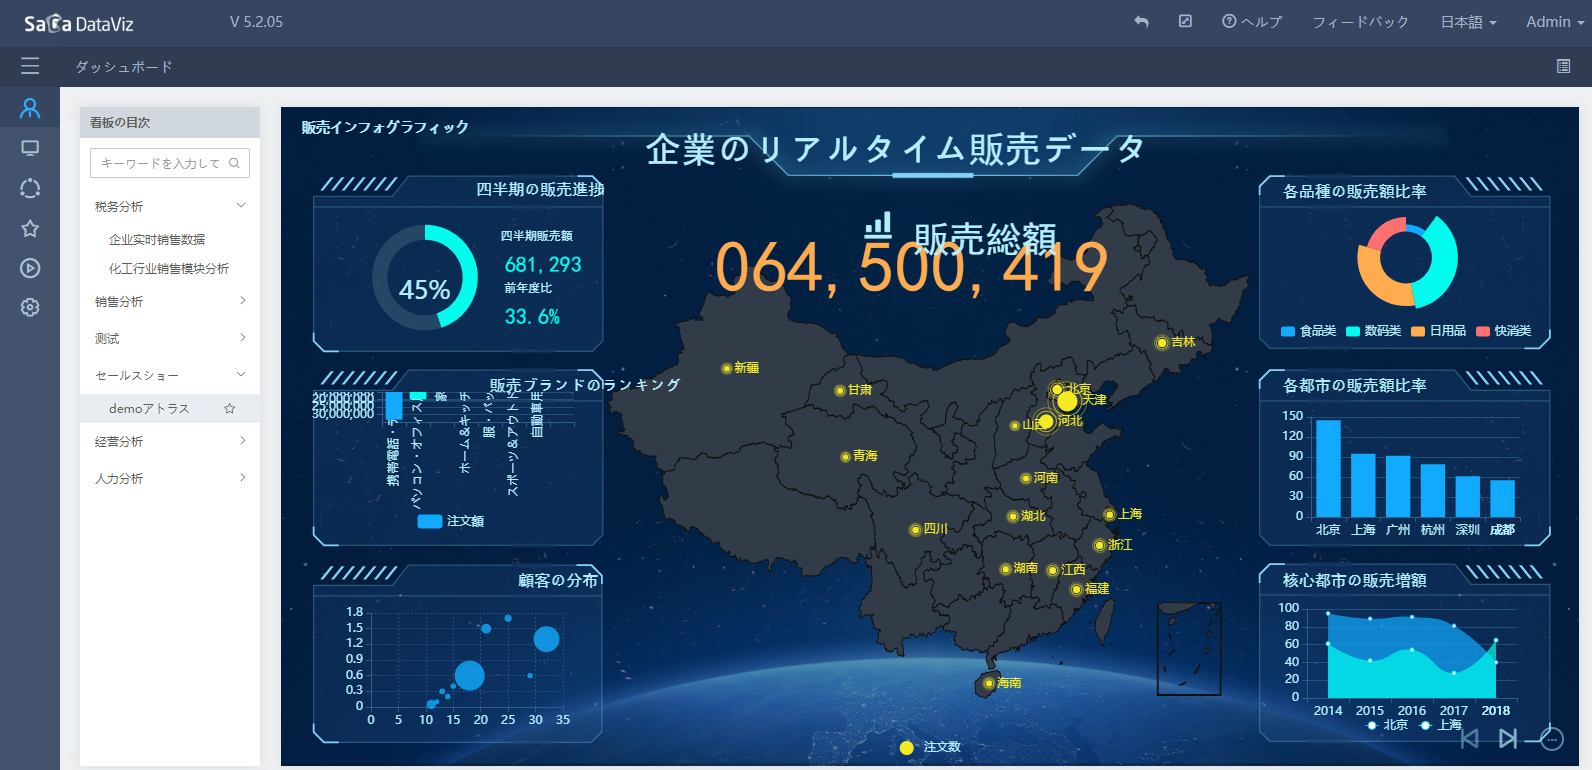This screenshot has width=1592, height=770.
Task: Click the bar chart icon beside 販売総額
Action: point(878,225)
